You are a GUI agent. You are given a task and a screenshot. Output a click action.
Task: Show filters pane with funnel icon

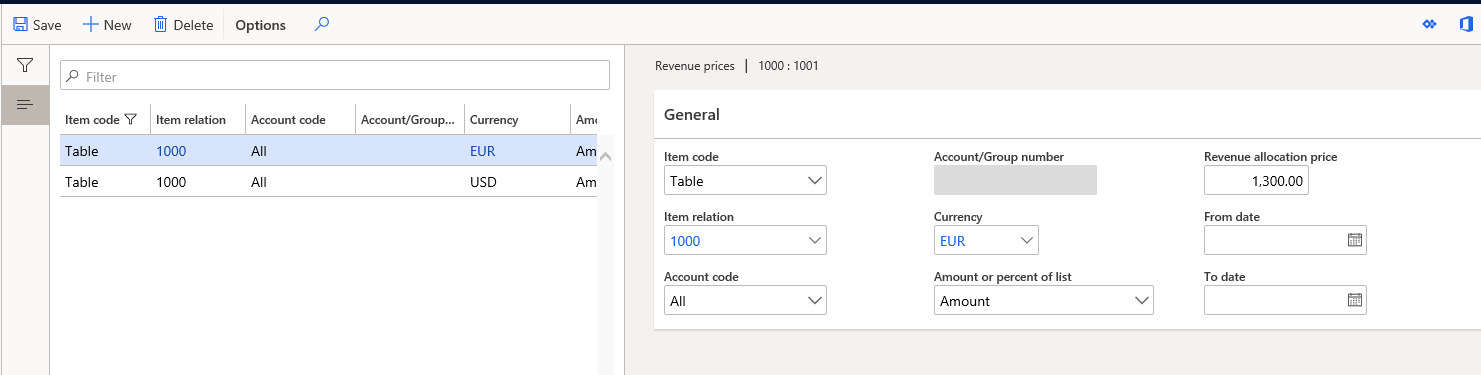click(x=25, y=65)
